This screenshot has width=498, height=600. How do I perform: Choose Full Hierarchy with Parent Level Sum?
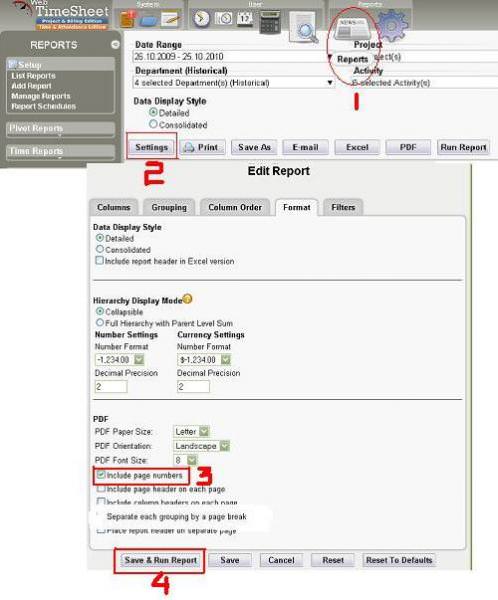(100, 322)
